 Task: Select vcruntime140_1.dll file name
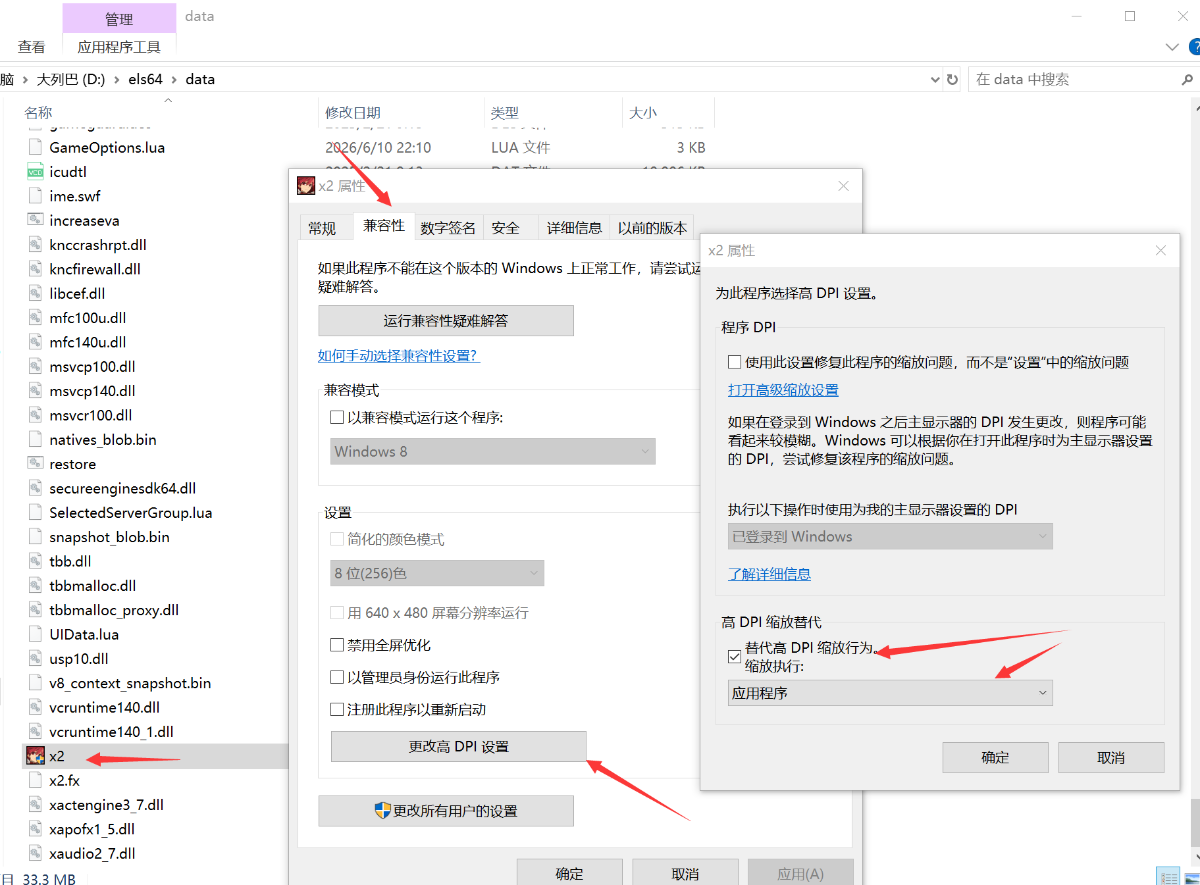(111, 732)
